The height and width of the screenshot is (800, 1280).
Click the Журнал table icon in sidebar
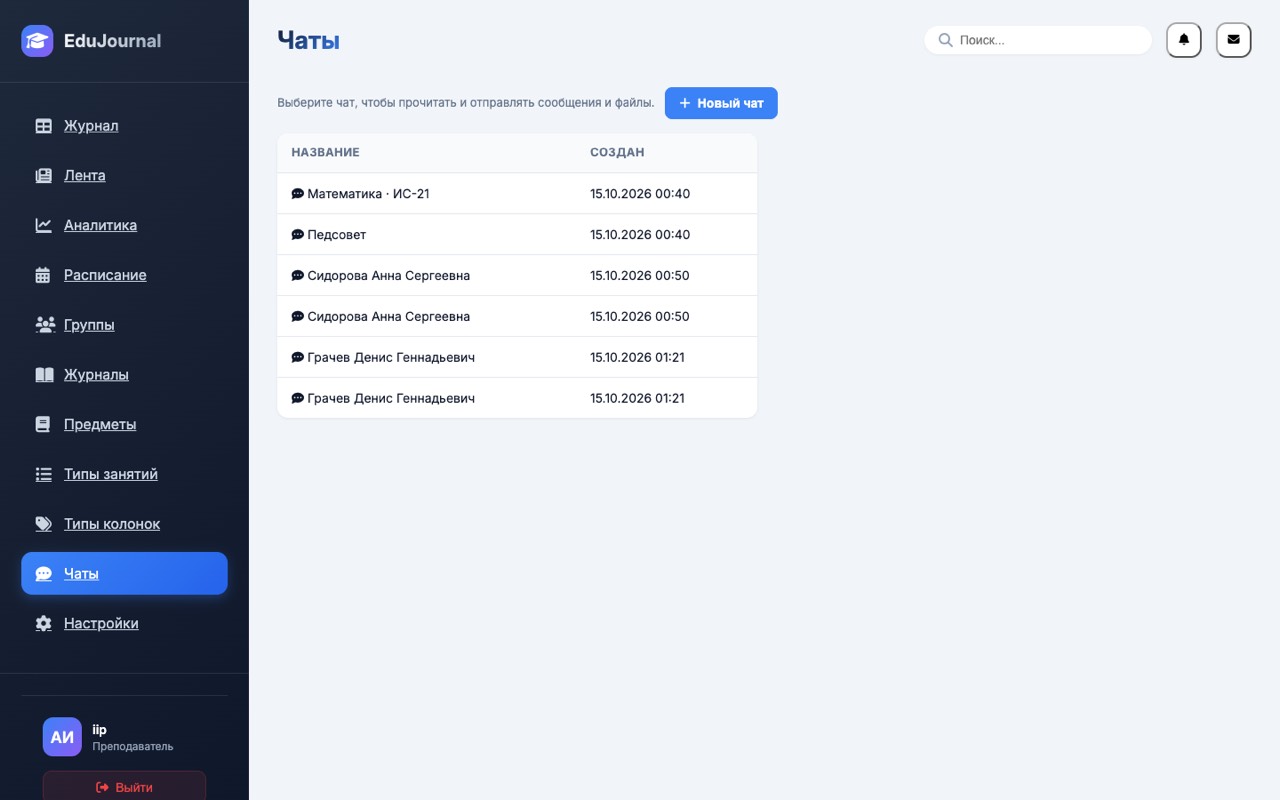pos(43,126)
